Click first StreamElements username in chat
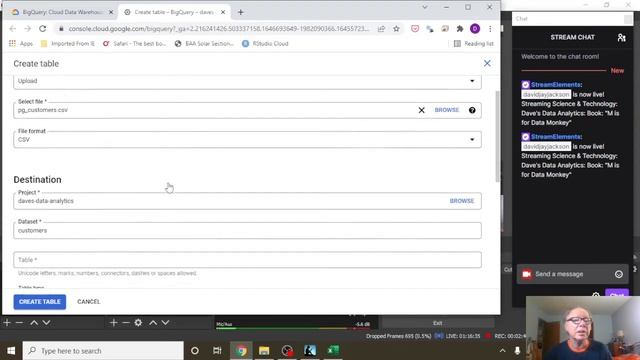This screenshot has height=360, width=640. click(x=556, y=84)
